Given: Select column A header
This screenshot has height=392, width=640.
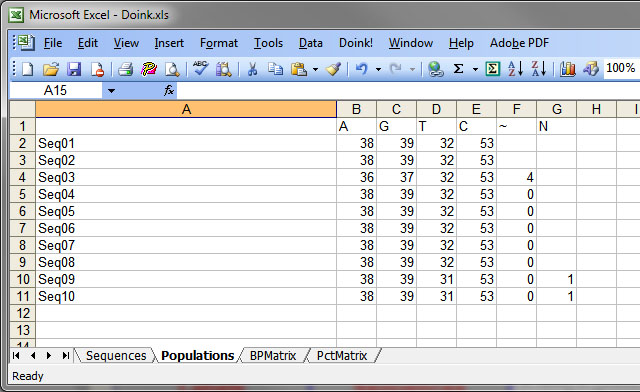Looking at the screenshot, I should click(x=186, y=109).
